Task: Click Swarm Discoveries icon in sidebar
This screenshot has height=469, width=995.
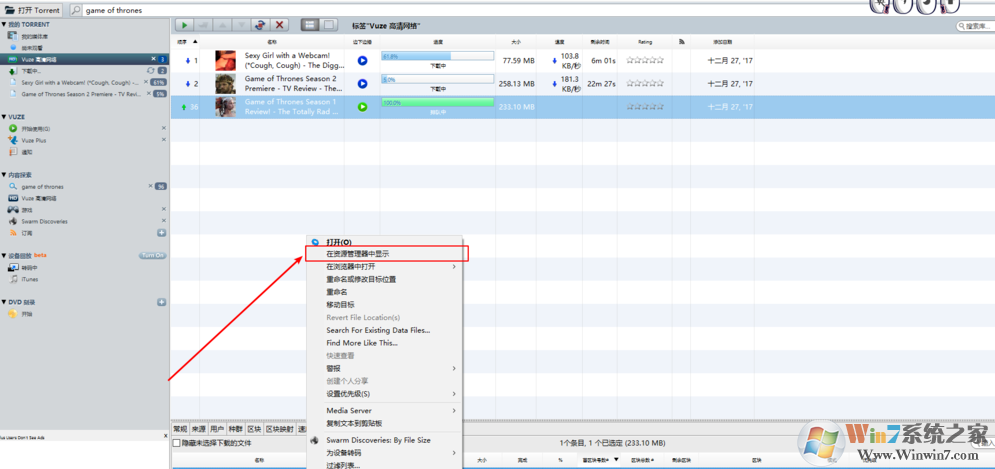Action: click(13, 221)
